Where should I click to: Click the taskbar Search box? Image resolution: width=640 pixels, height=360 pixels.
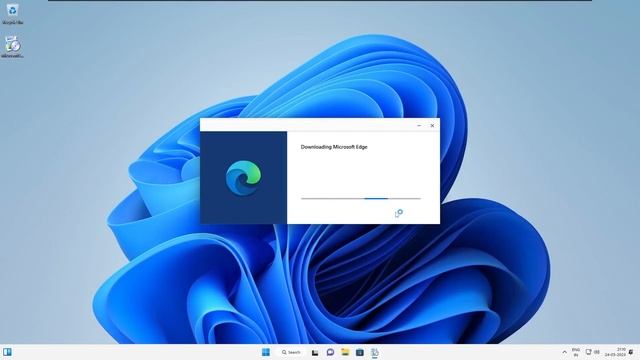[291, 352]
